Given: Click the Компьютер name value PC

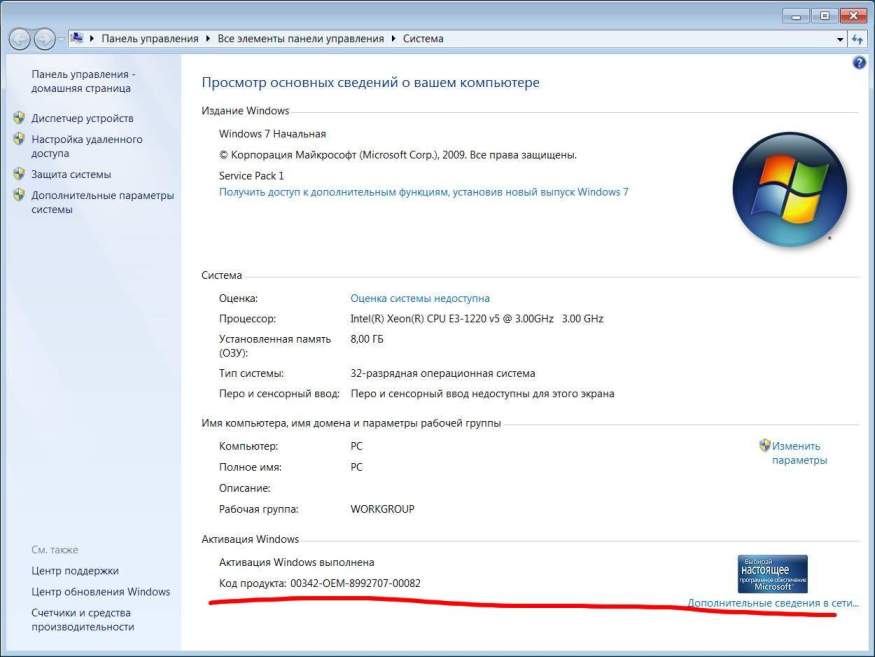Looking at the screenshot, I should [x=356, y=447].
